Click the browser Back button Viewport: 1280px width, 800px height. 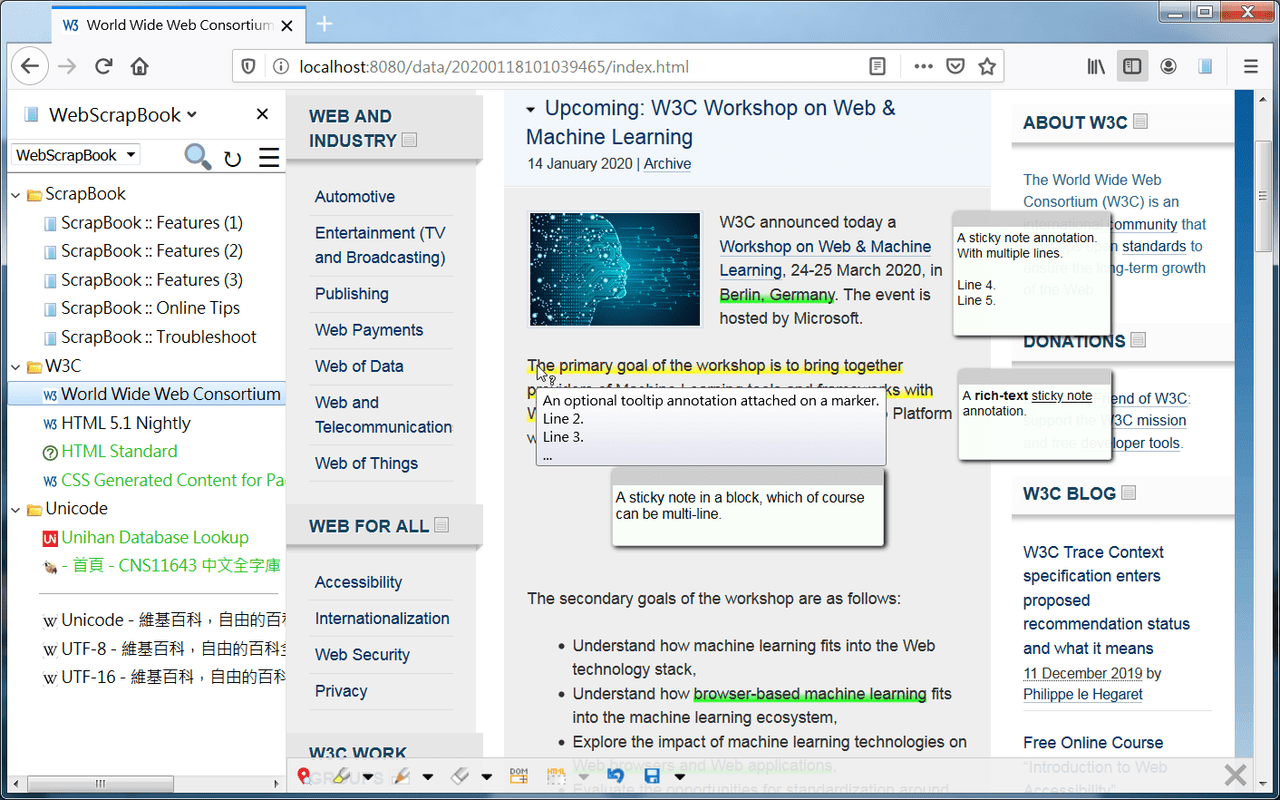[x=30, y=67]
